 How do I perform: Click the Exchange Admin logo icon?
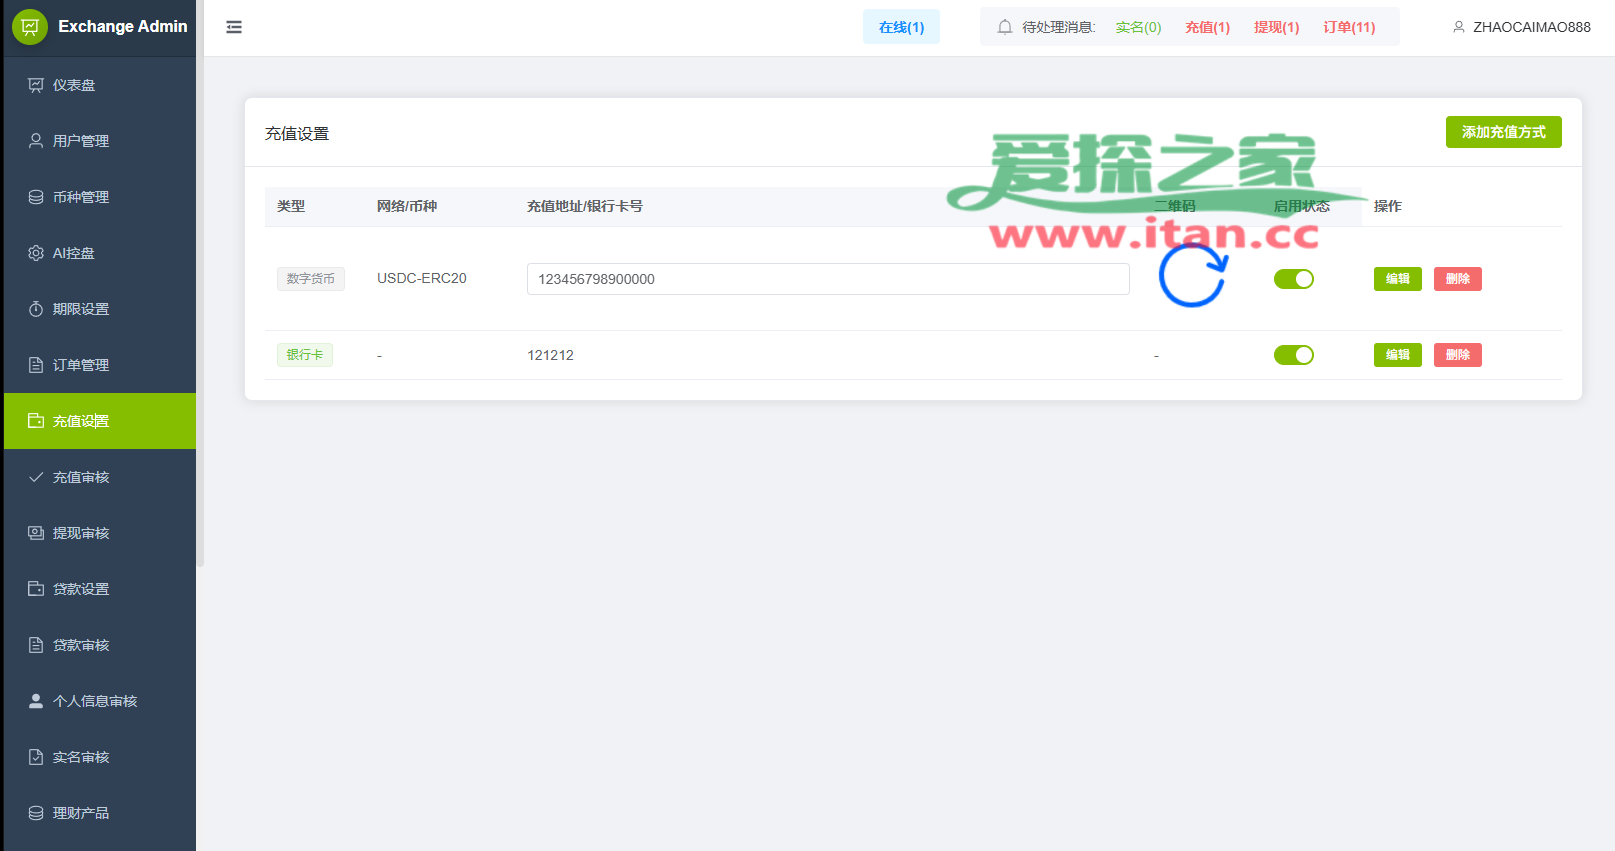(30, 27)
